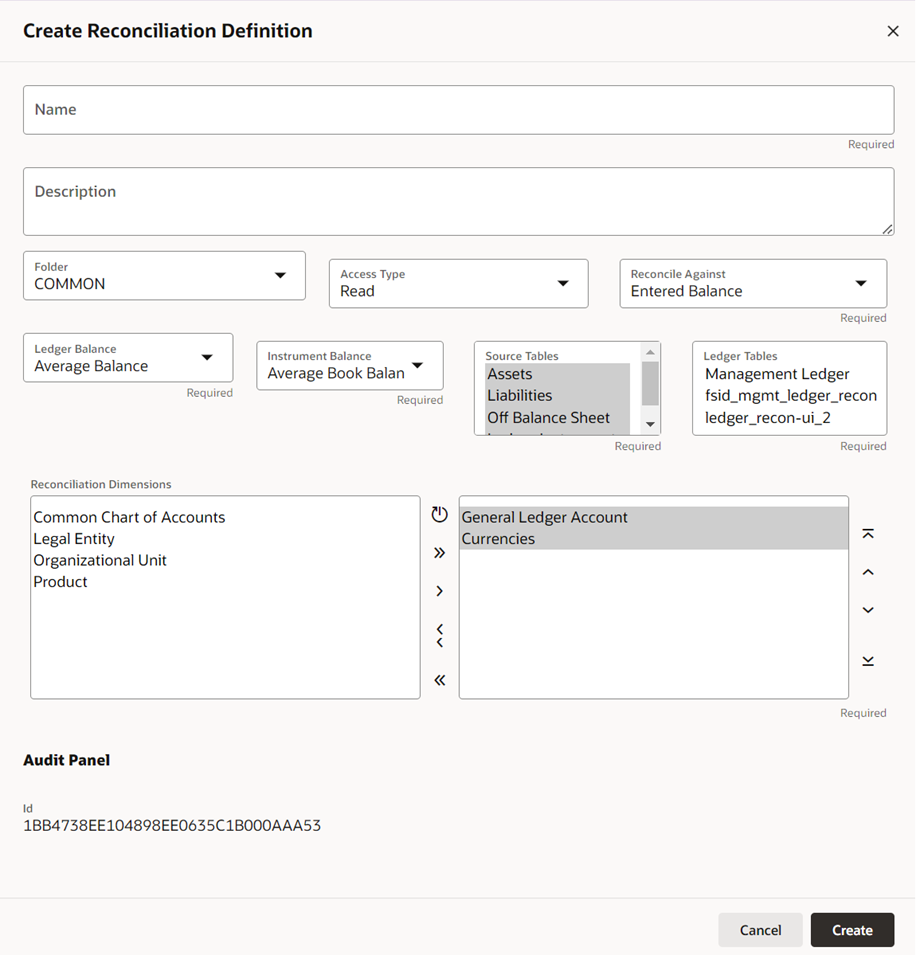916x955 pixels.
Task: Expand the Instrument Balance dropdown
Action: tap(418, 365)
